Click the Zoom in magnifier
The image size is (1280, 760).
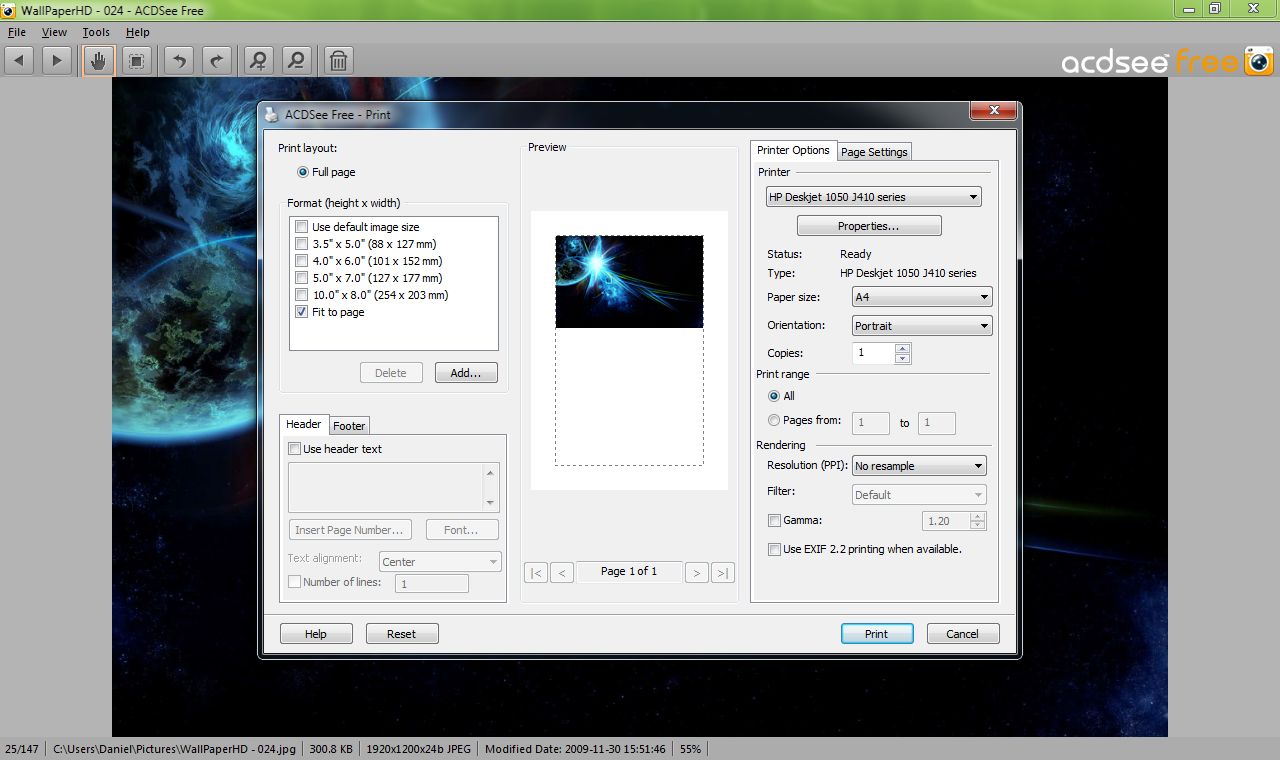pos(259,61)
